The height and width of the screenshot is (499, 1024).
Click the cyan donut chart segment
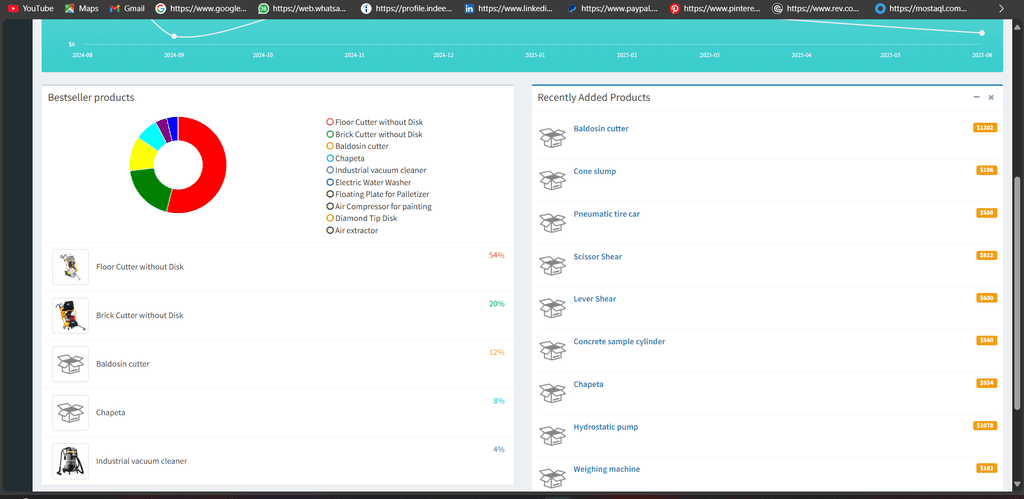click(x=153, y=134)
